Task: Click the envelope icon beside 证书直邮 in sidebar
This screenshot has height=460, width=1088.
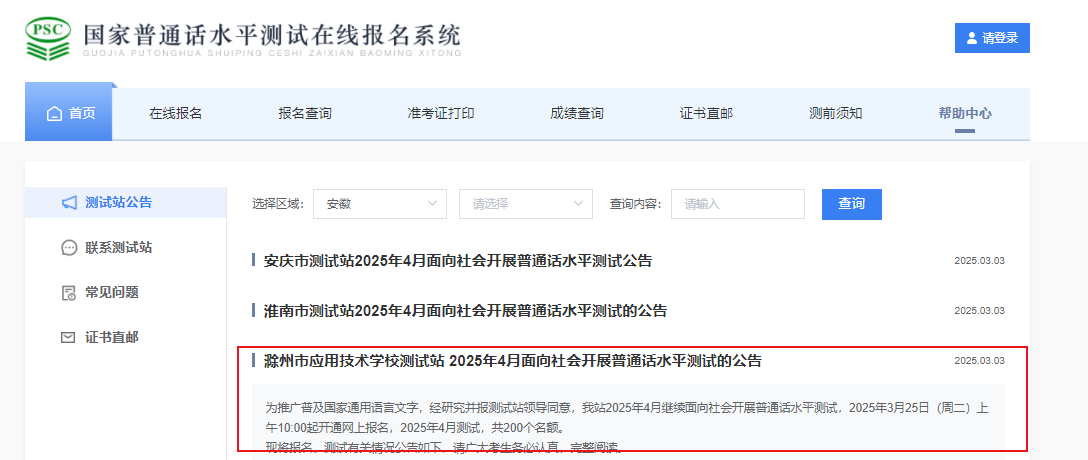Action: click(x=69, y=338)
